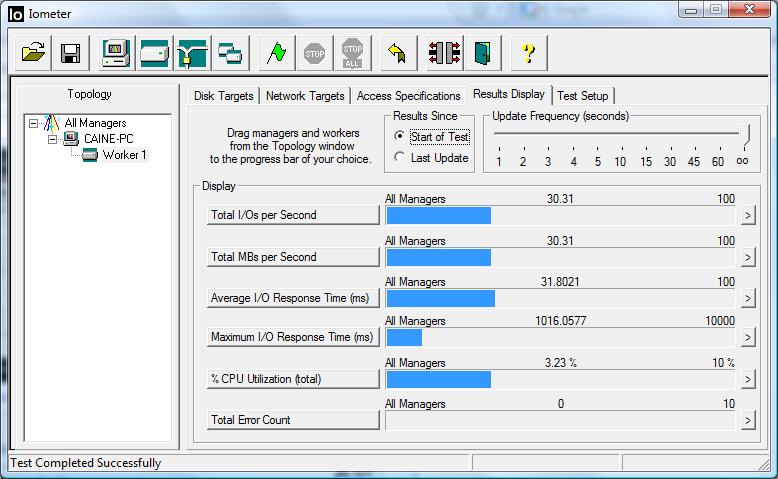Click Maximum I/O Response Time (ms) button
The image size is (778, 479).
pos(293,337)
